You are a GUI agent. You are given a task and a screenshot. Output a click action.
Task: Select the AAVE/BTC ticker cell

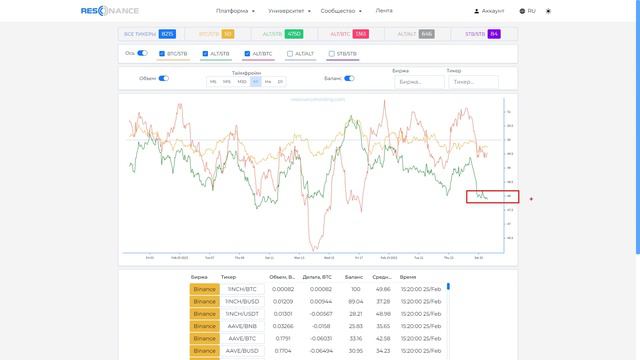tap(242, 338)
